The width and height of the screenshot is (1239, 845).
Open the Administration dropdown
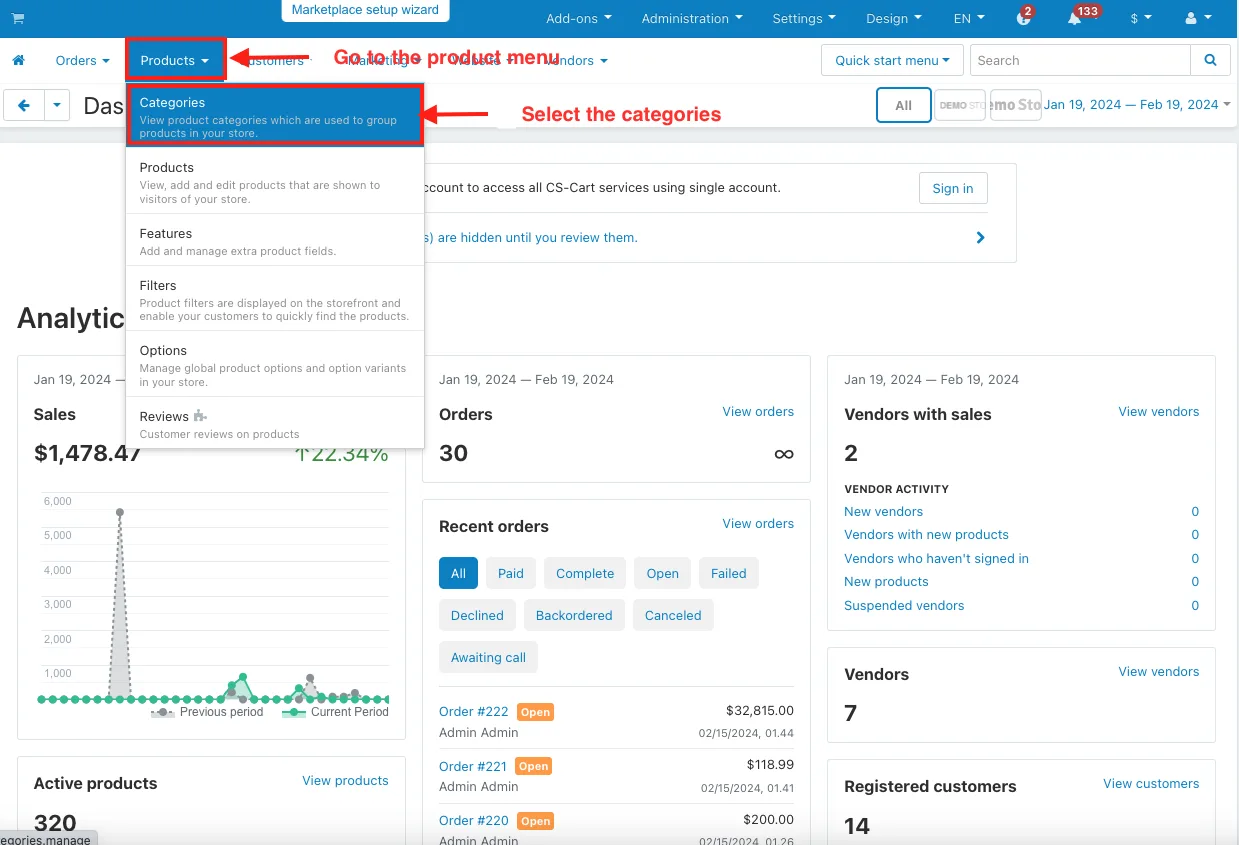pos(692,18)
